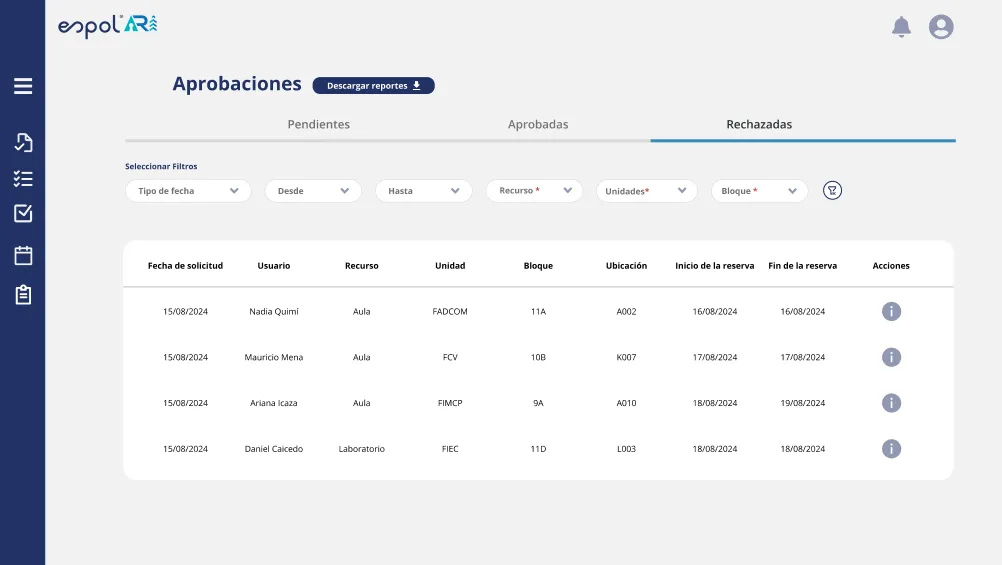1002x565 pixels.
Task: View info for Daniel Caicedo's request
Action: pos(891,449)
